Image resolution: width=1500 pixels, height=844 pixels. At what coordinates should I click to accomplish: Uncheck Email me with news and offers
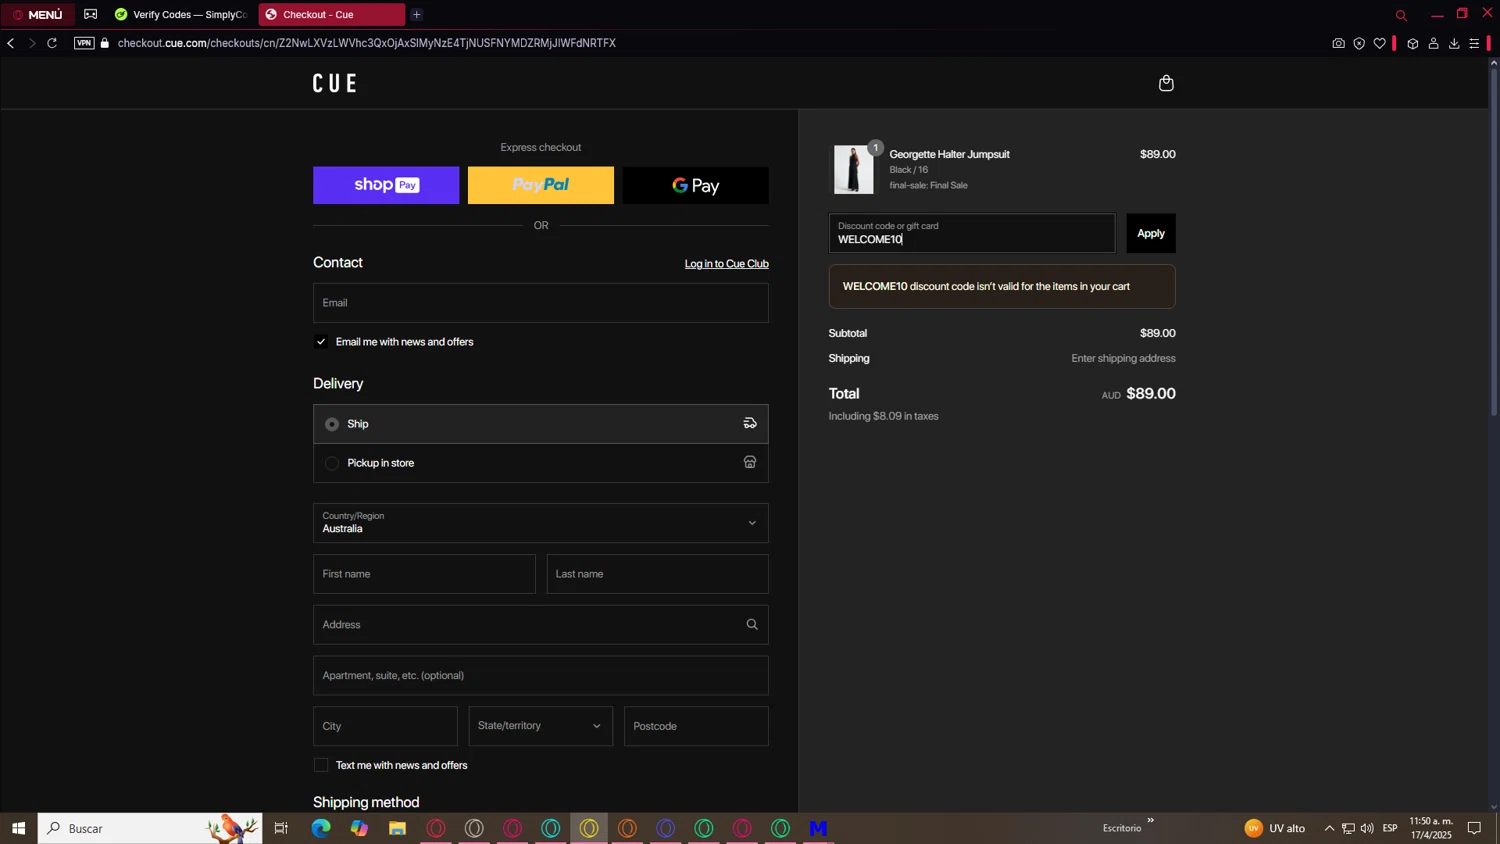(321, 342)
